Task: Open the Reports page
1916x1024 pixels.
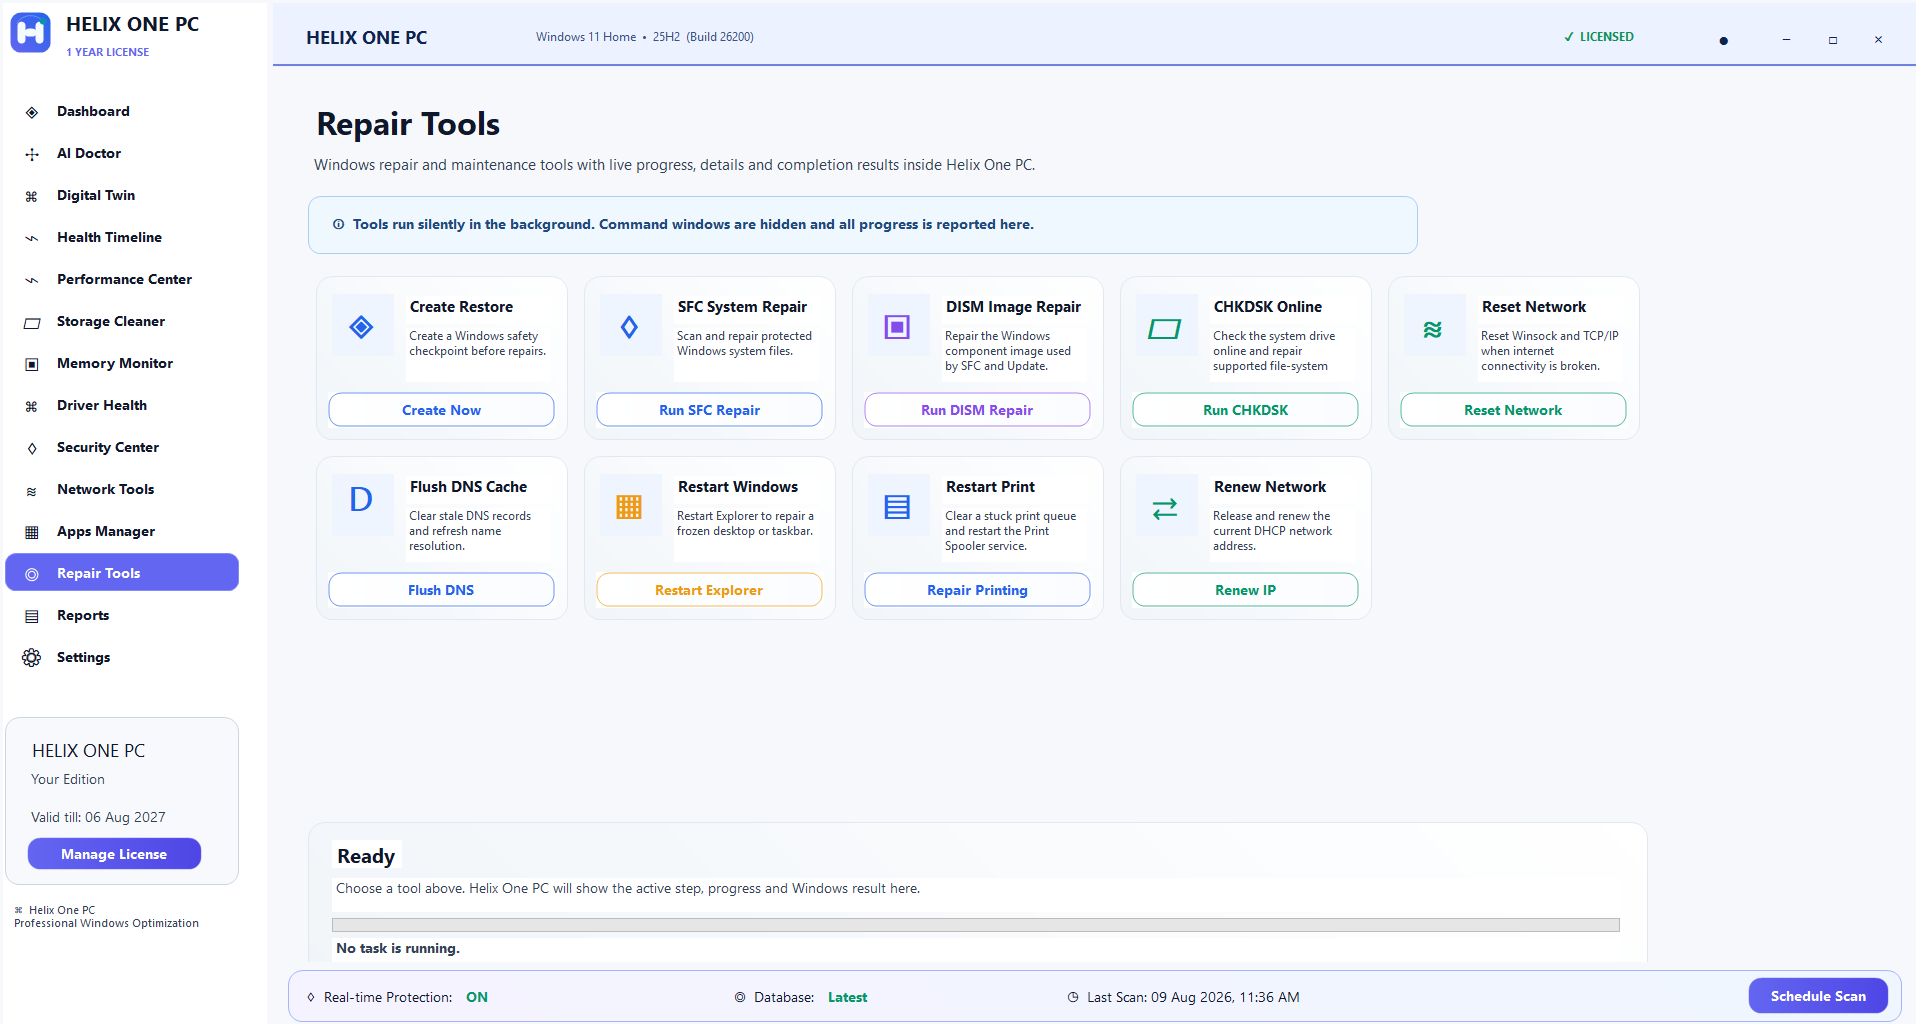Action: (x=122, y=615)
